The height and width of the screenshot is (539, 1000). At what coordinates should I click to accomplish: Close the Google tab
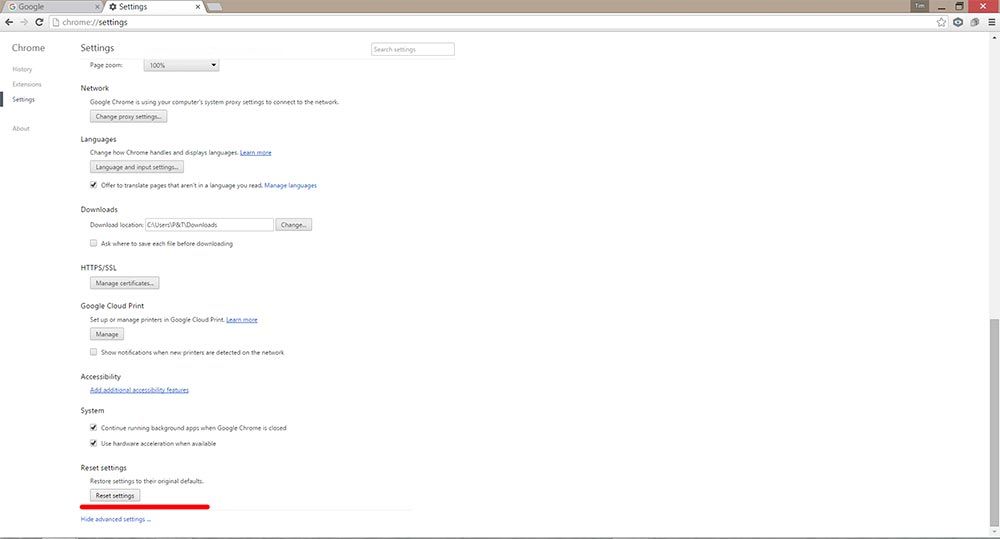click(98, 7)
